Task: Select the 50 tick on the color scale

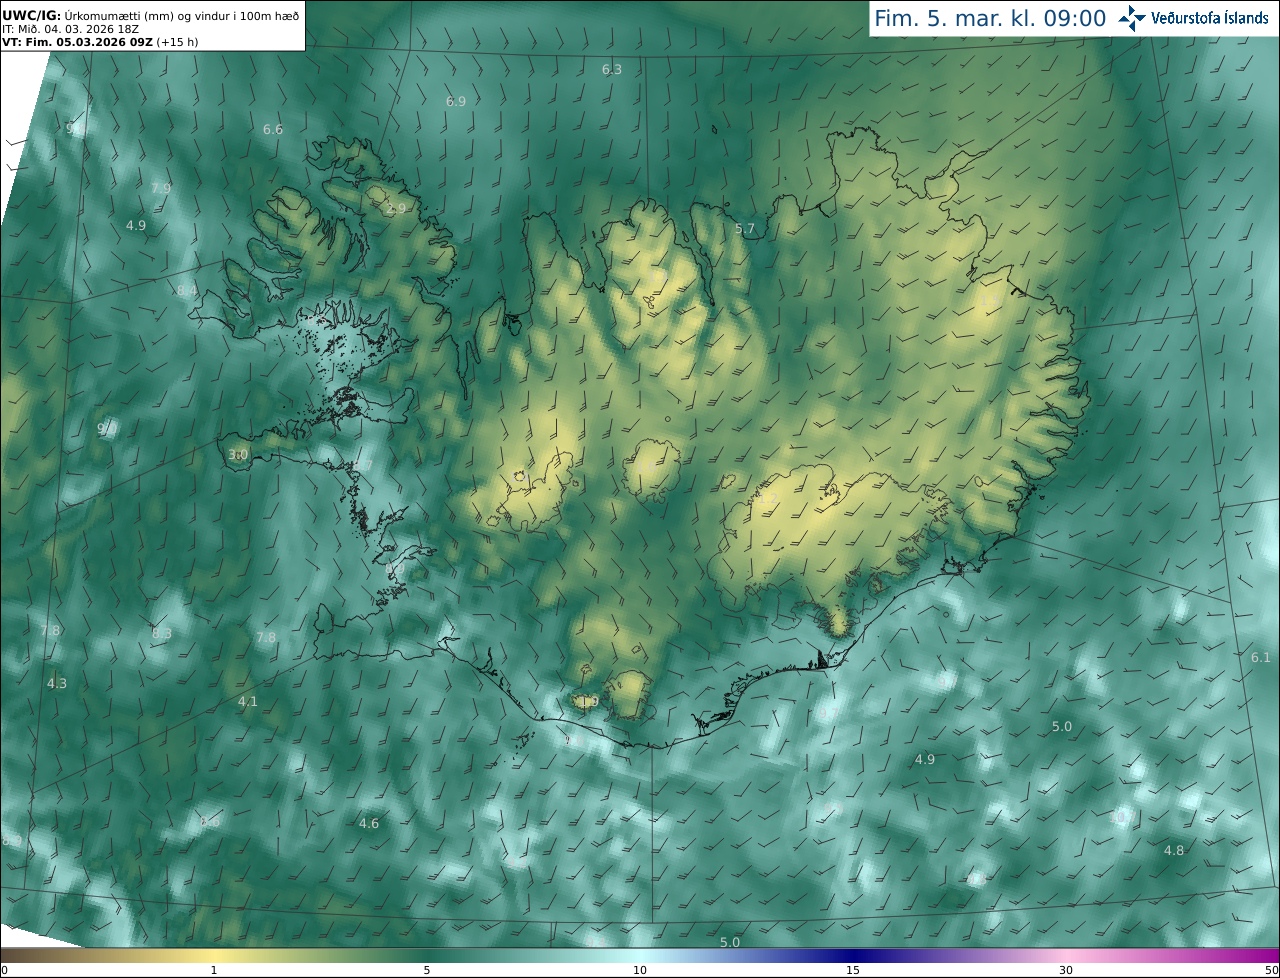Action: click(x=1271, y=970)
